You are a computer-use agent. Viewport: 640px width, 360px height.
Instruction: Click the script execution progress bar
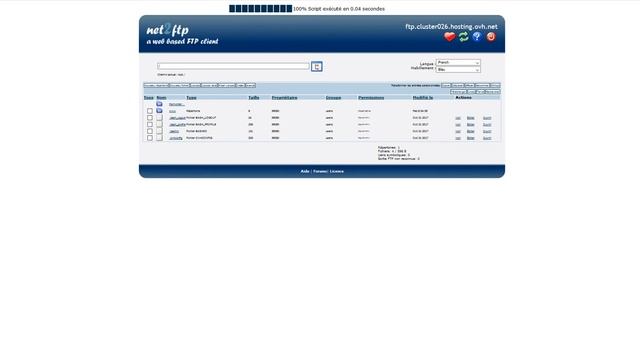[x=260, y=9]
